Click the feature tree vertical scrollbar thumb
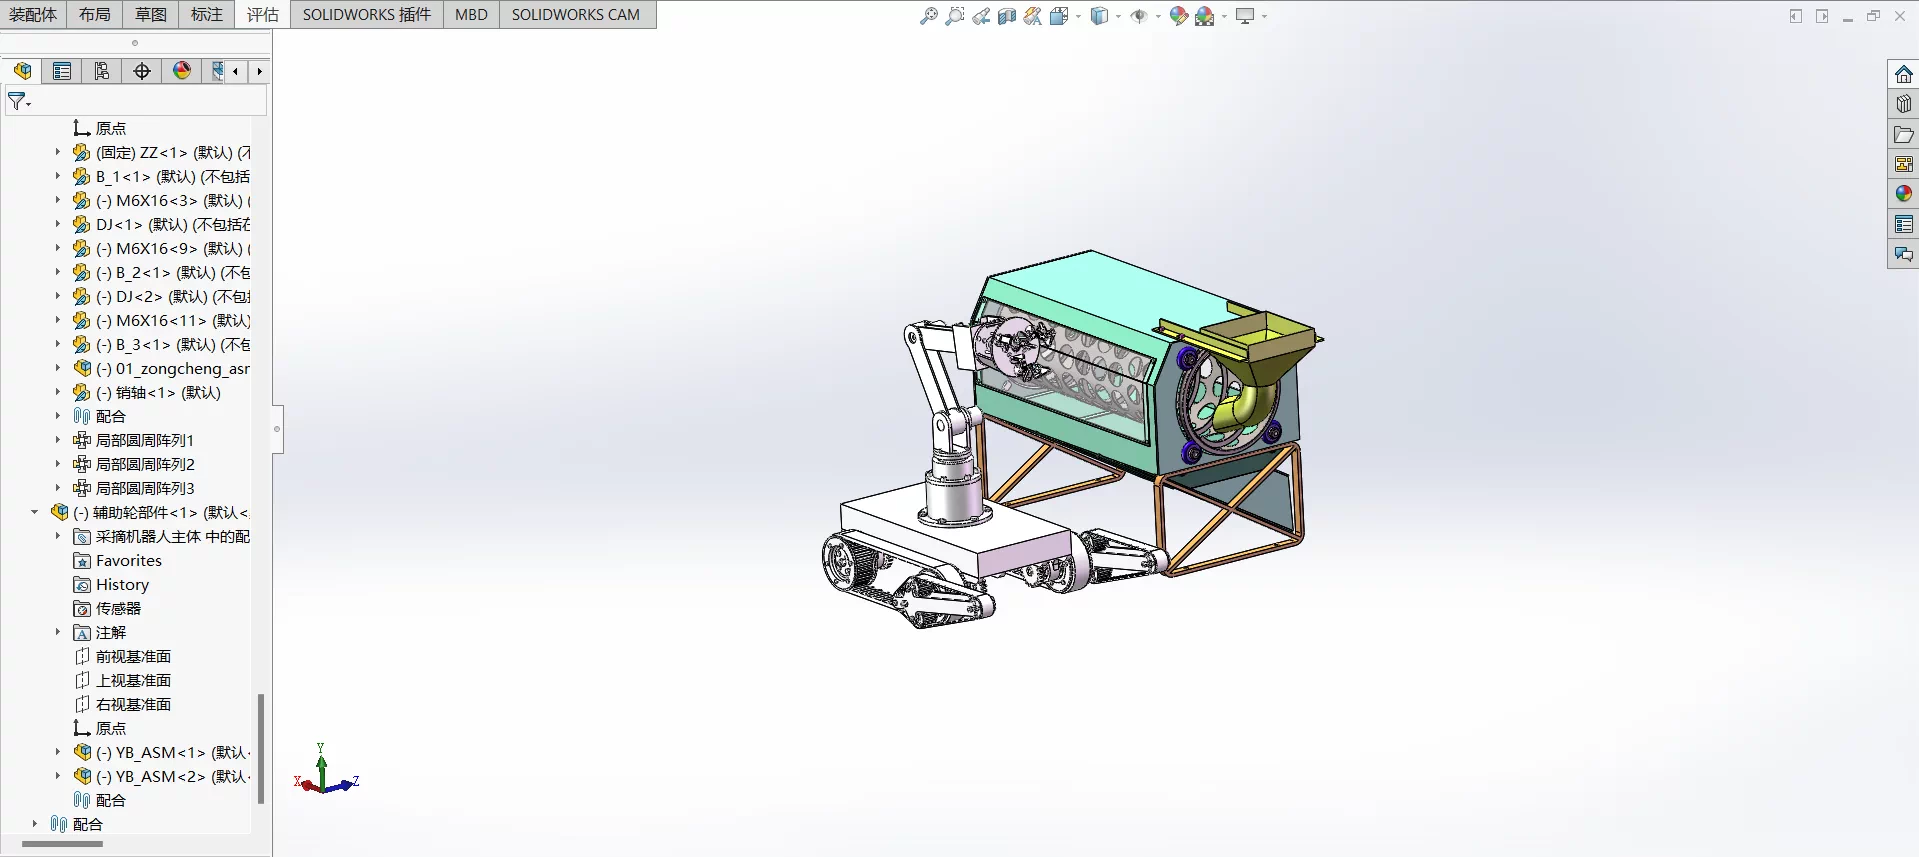Viewport: 1919px width, 857px height. coord(261,748)
